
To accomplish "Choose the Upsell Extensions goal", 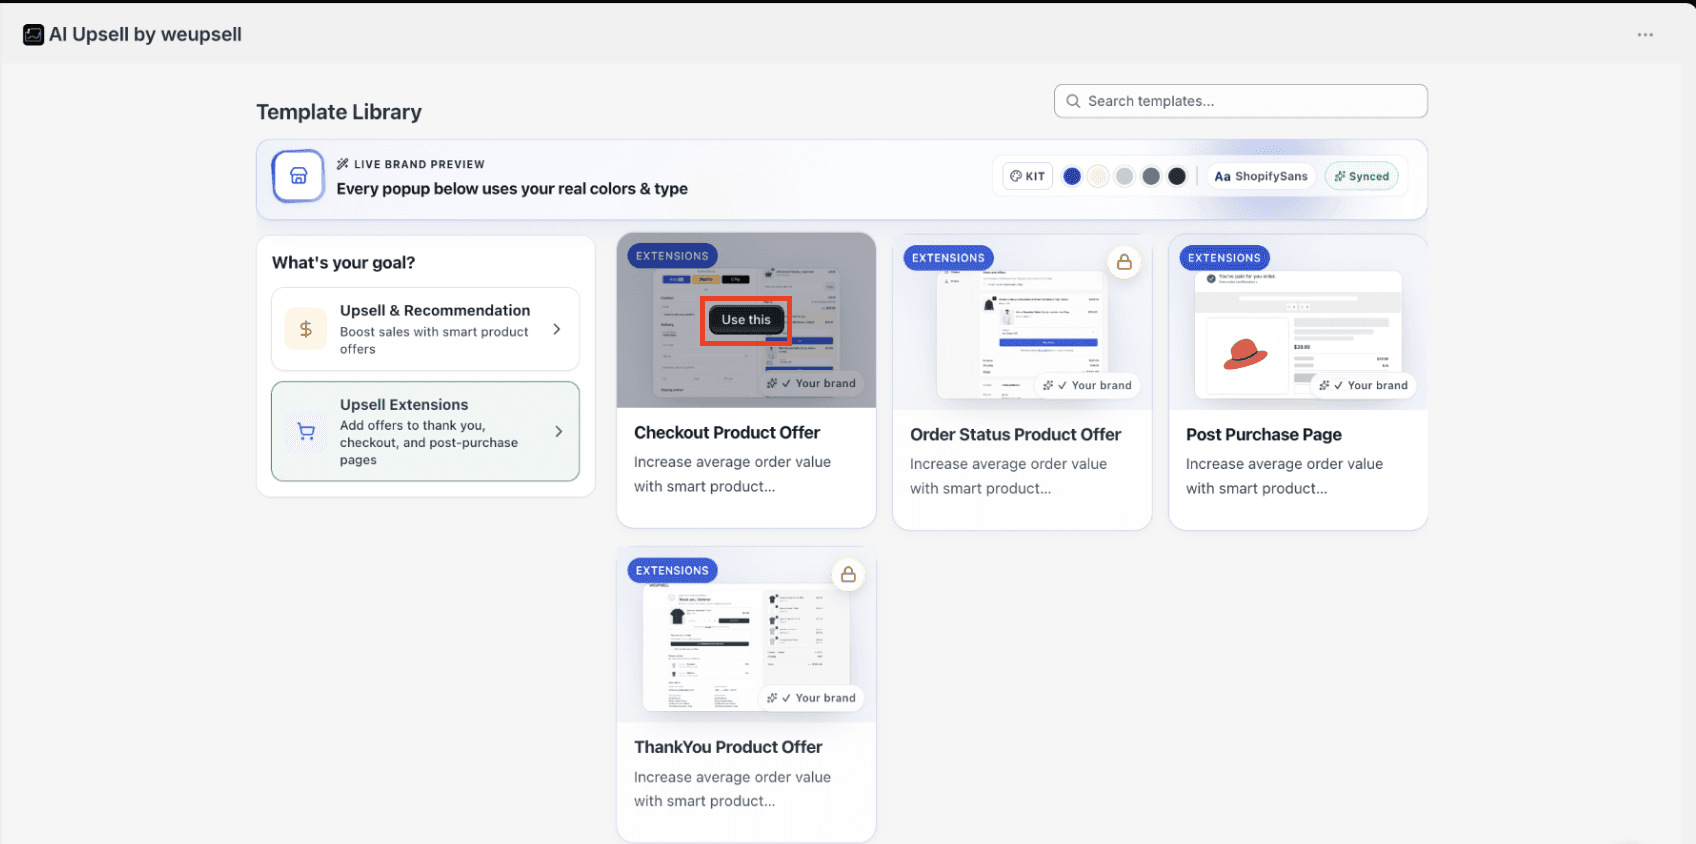I will 425,431.
